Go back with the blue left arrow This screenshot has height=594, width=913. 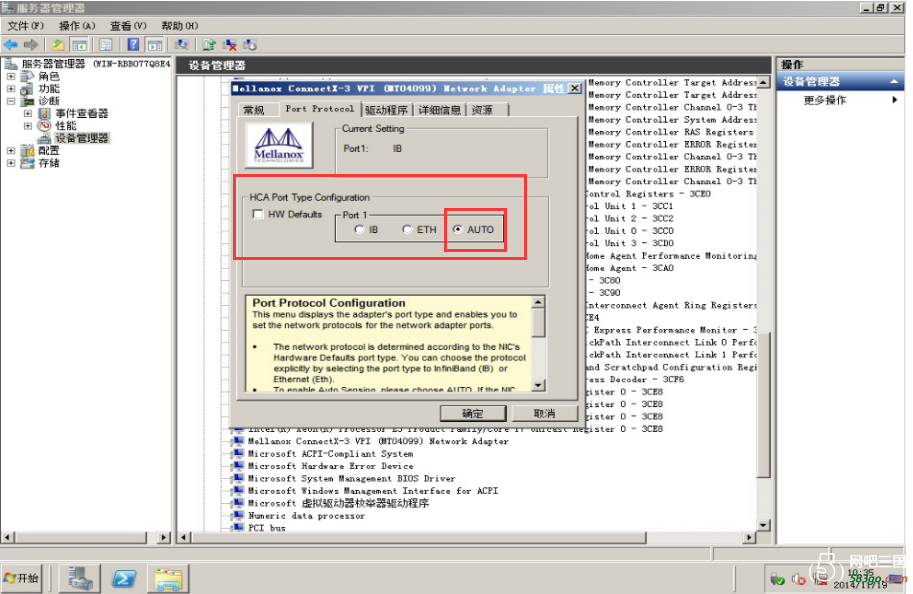click(10, 45)
